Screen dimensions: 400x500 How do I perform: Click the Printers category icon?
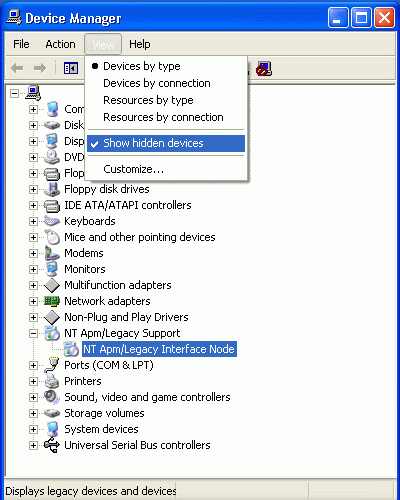(x=52, y=381)
